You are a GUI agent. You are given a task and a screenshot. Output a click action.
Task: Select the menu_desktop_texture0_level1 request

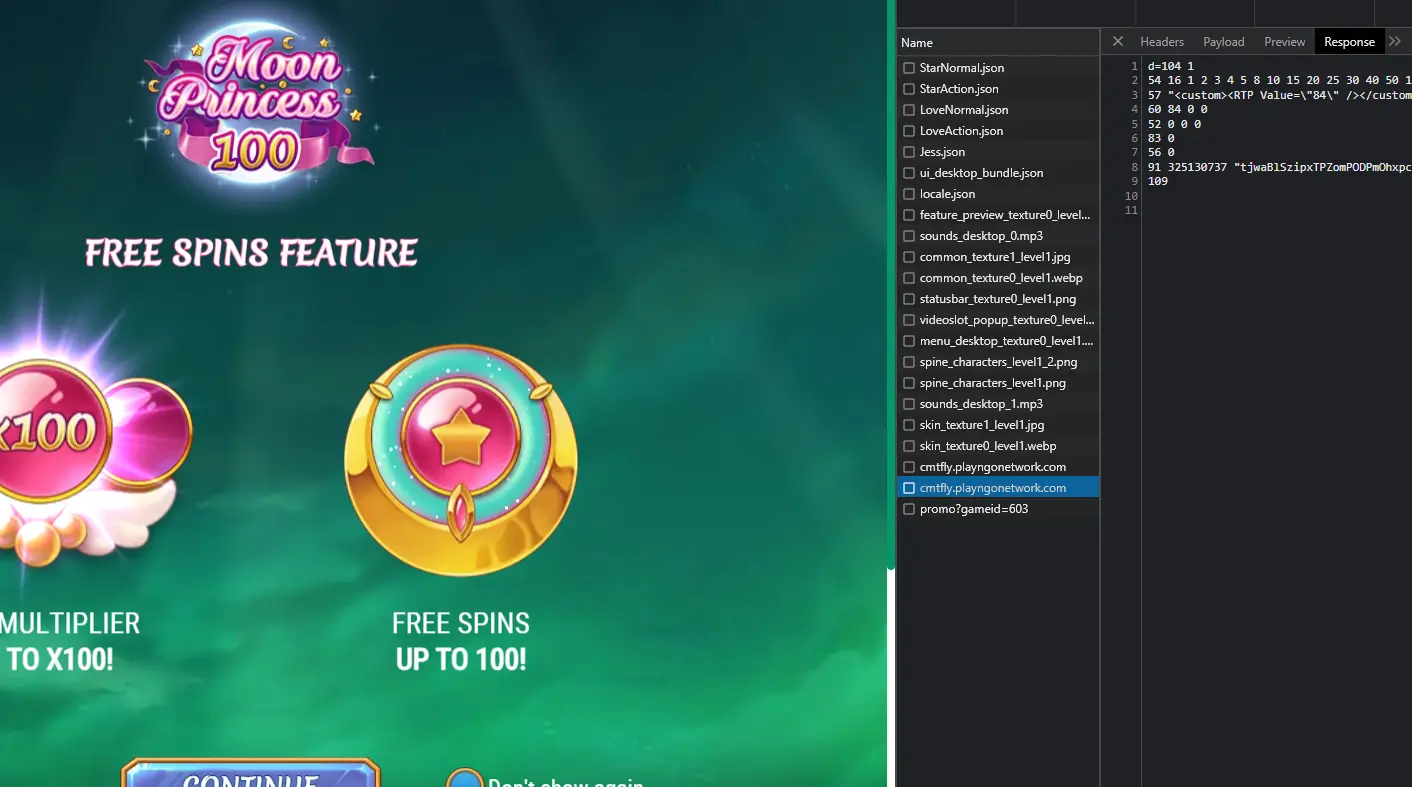coord(998,341)
